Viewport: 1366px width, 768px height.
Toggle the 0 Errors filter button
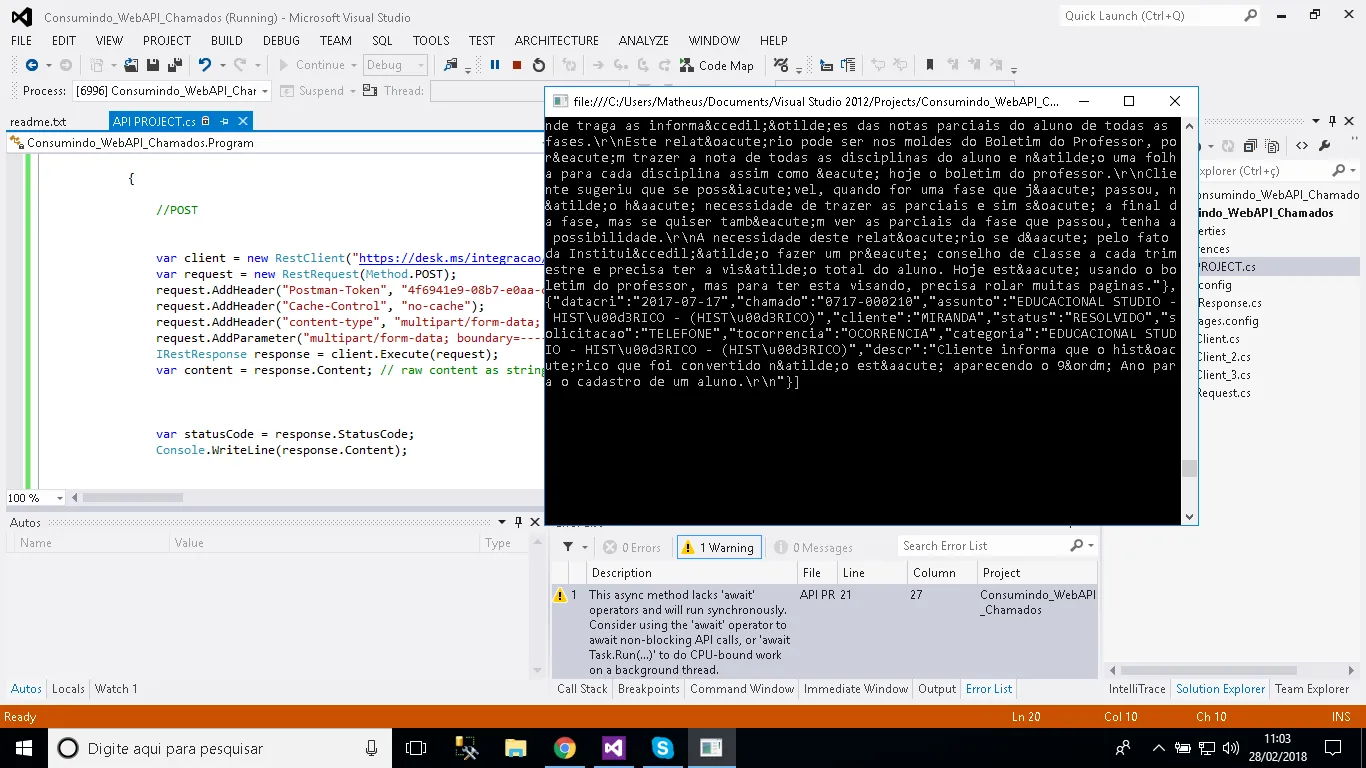[x=632, y=547]
